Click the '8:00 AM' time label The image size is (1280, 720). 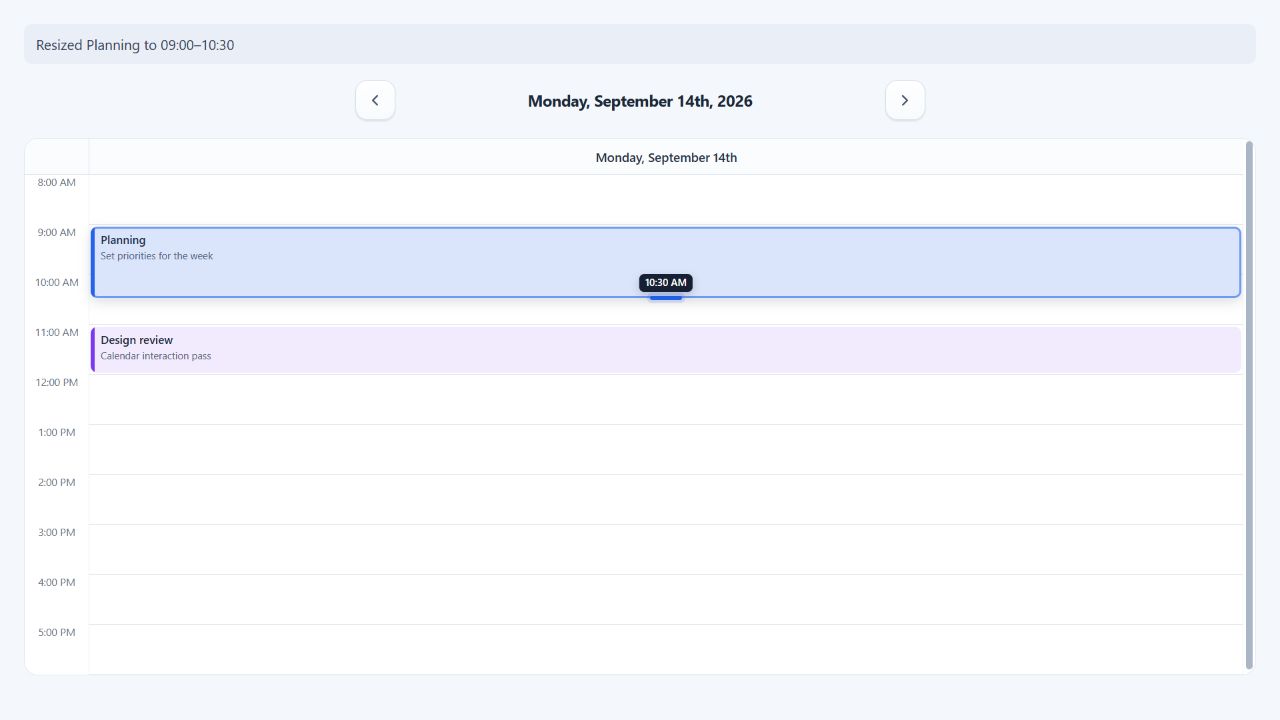click(56, 183)
